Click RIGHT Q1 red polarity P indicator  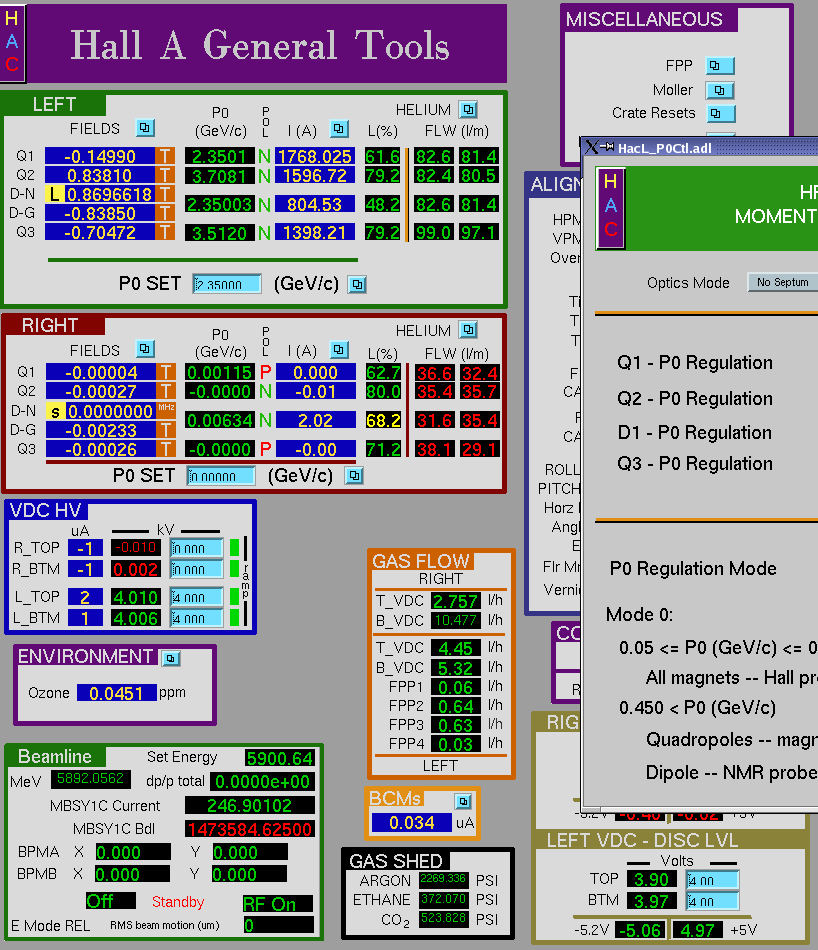click(265, 372)
